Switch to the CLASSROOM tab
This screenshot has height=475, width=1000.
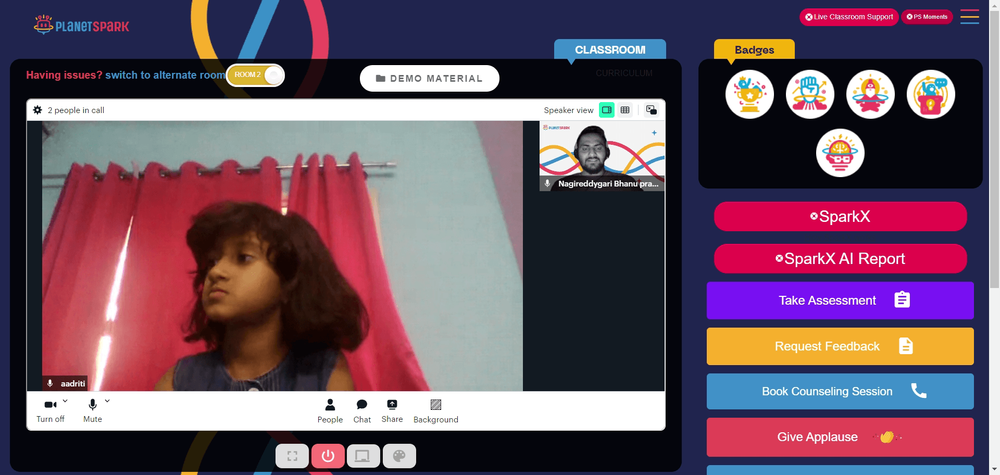click(x=610, y=50)
